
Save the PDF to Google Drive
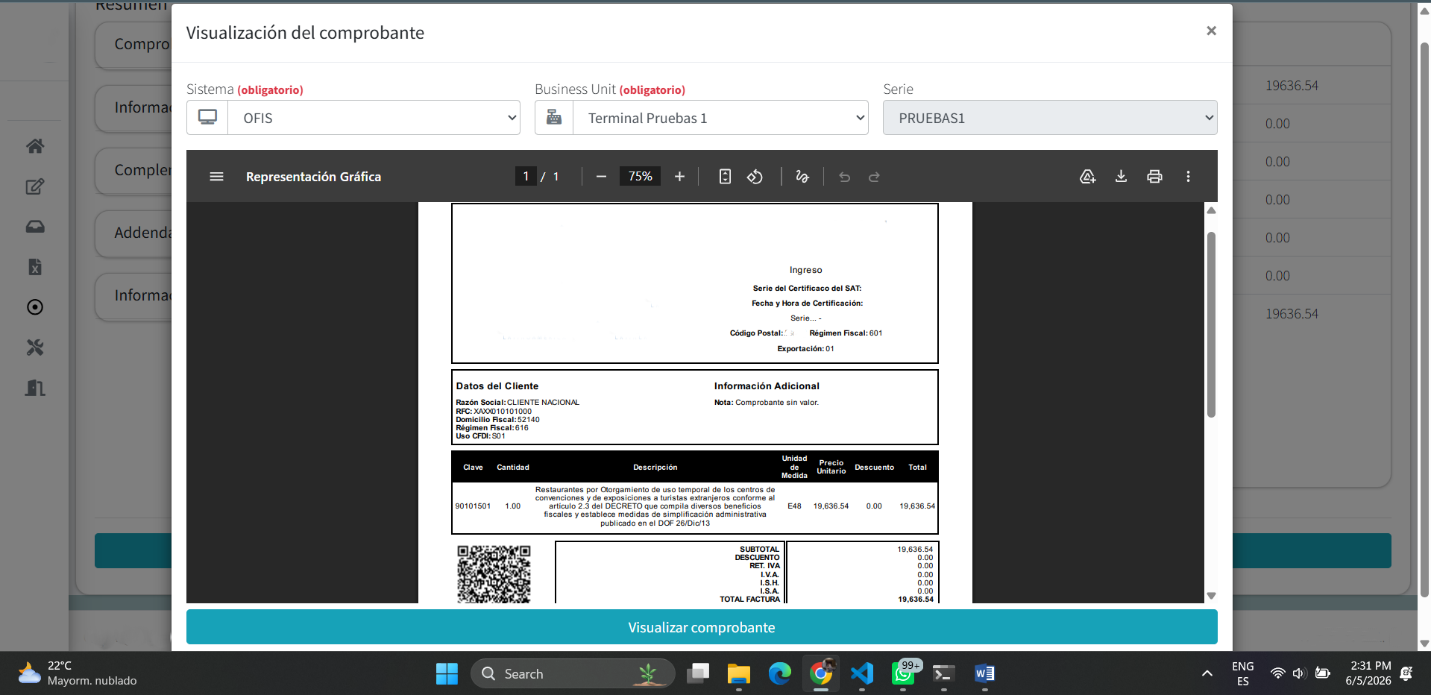pyautogui.click(x=1087, y=177)
